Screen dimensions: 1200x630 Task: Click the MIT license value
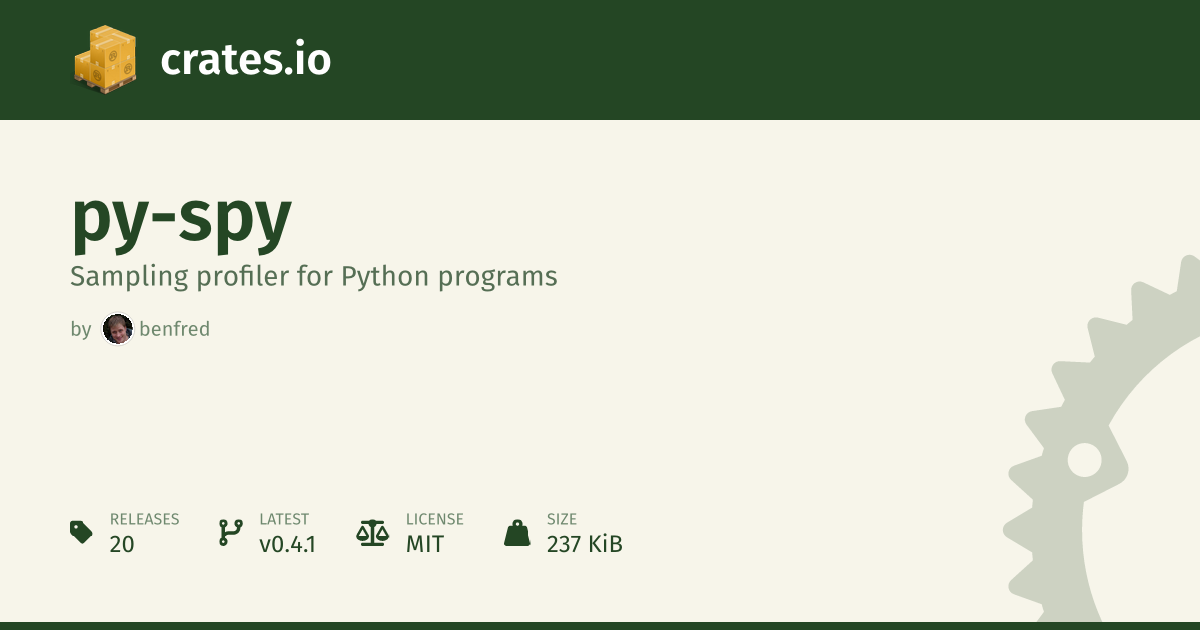click(425, 544)
